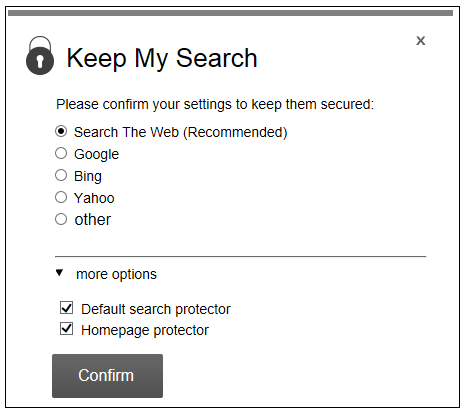Screen dimensions: 465x414
Task: Collapse the more options disclosure triangle
Action: point(59,273)
